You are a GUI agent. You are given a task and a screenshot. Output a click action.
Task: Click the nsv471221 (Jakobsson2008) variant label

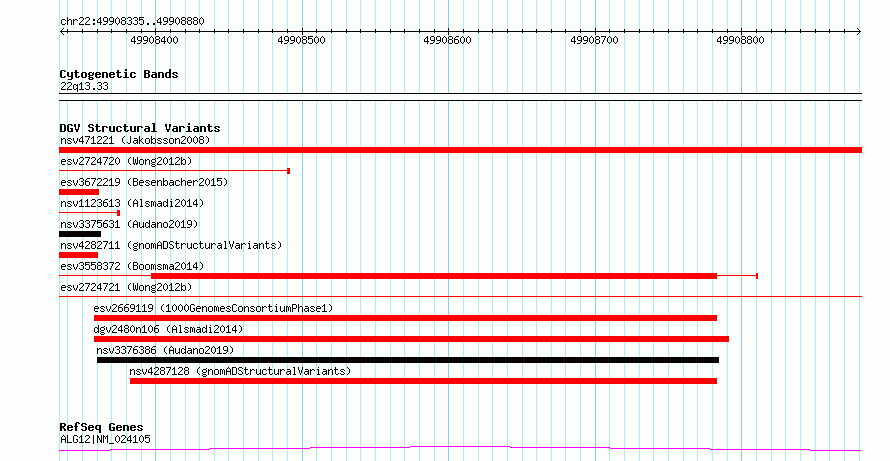tap(135, 140)
